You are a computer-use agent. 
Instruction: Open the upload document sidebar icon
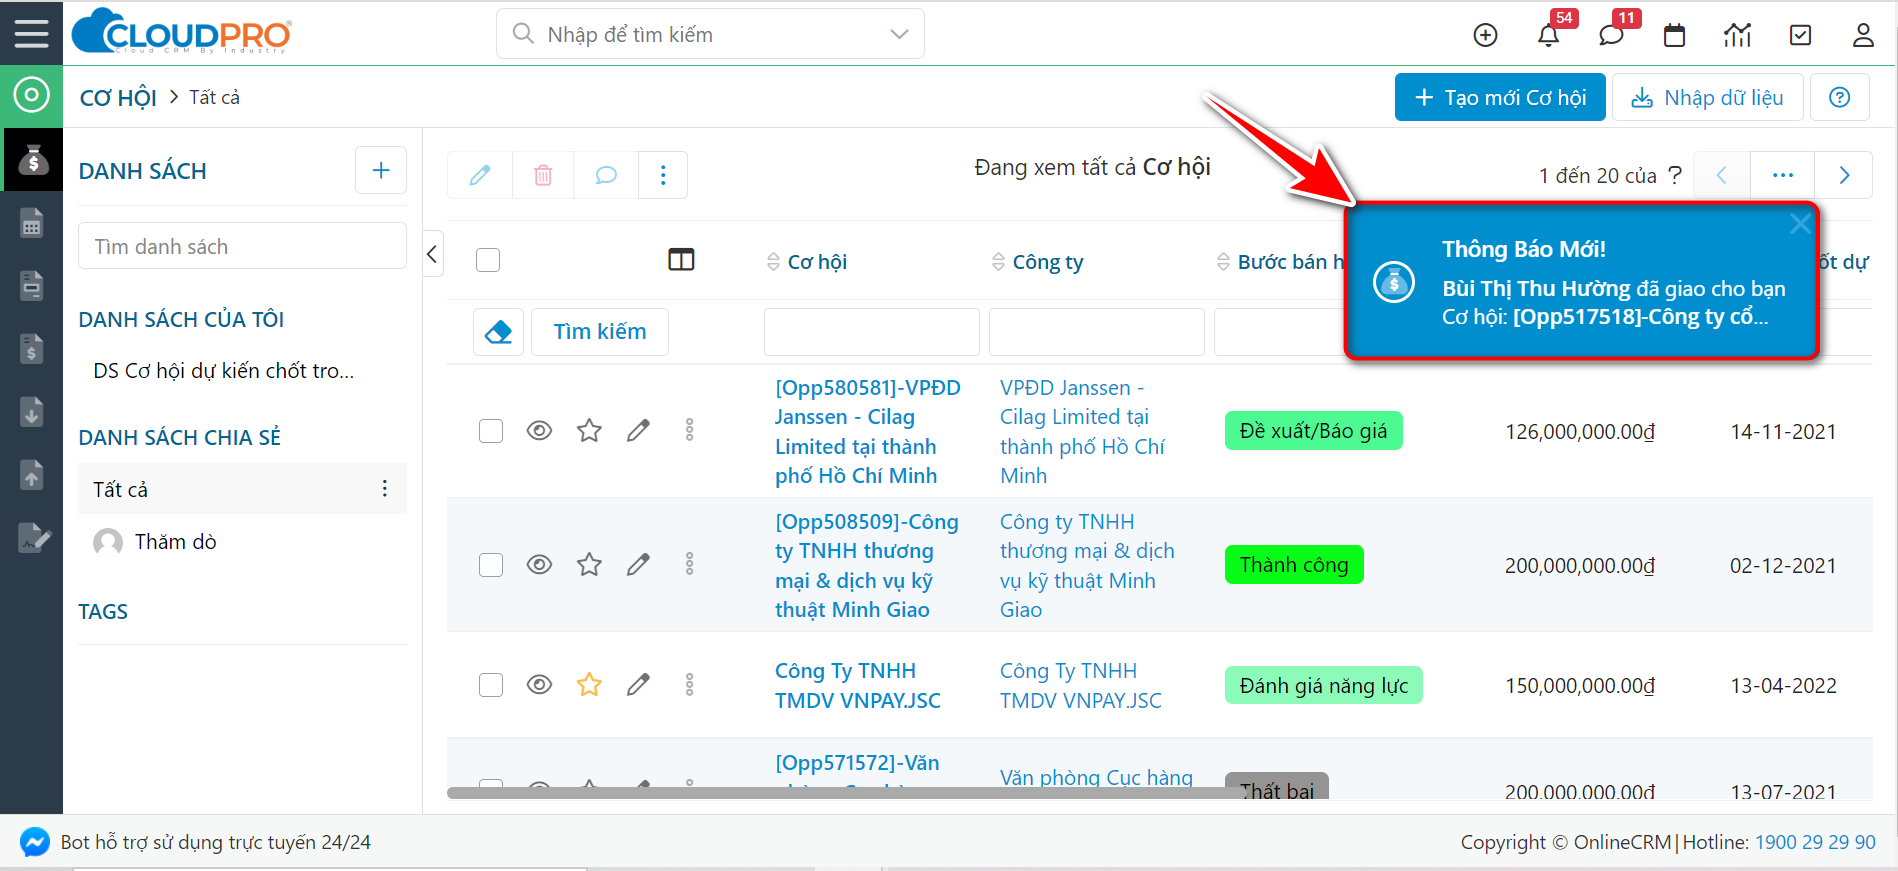point(32,474)
